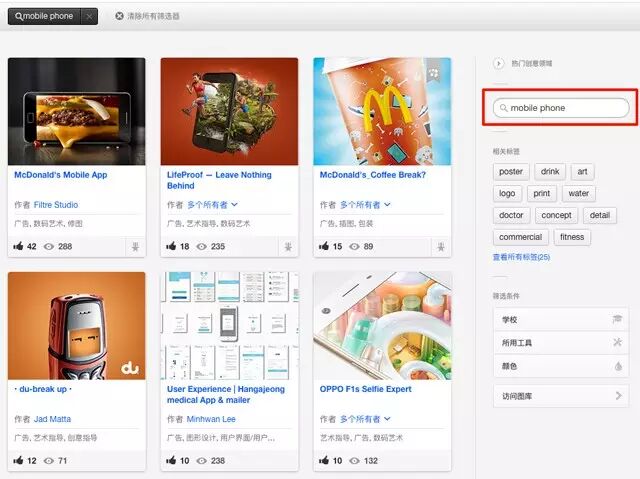This screenshot has width=640, height=479.
Task: Select the print tag
Action: 542,193
